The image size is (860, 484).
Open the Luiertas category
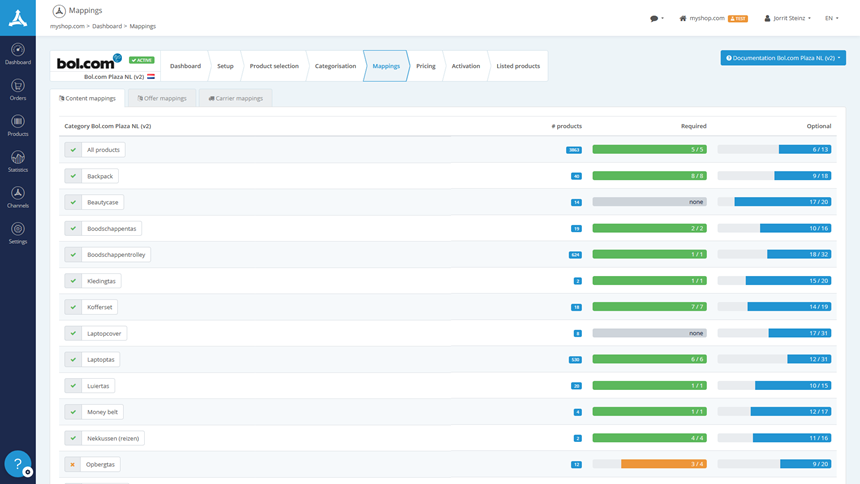click(98, 386)
